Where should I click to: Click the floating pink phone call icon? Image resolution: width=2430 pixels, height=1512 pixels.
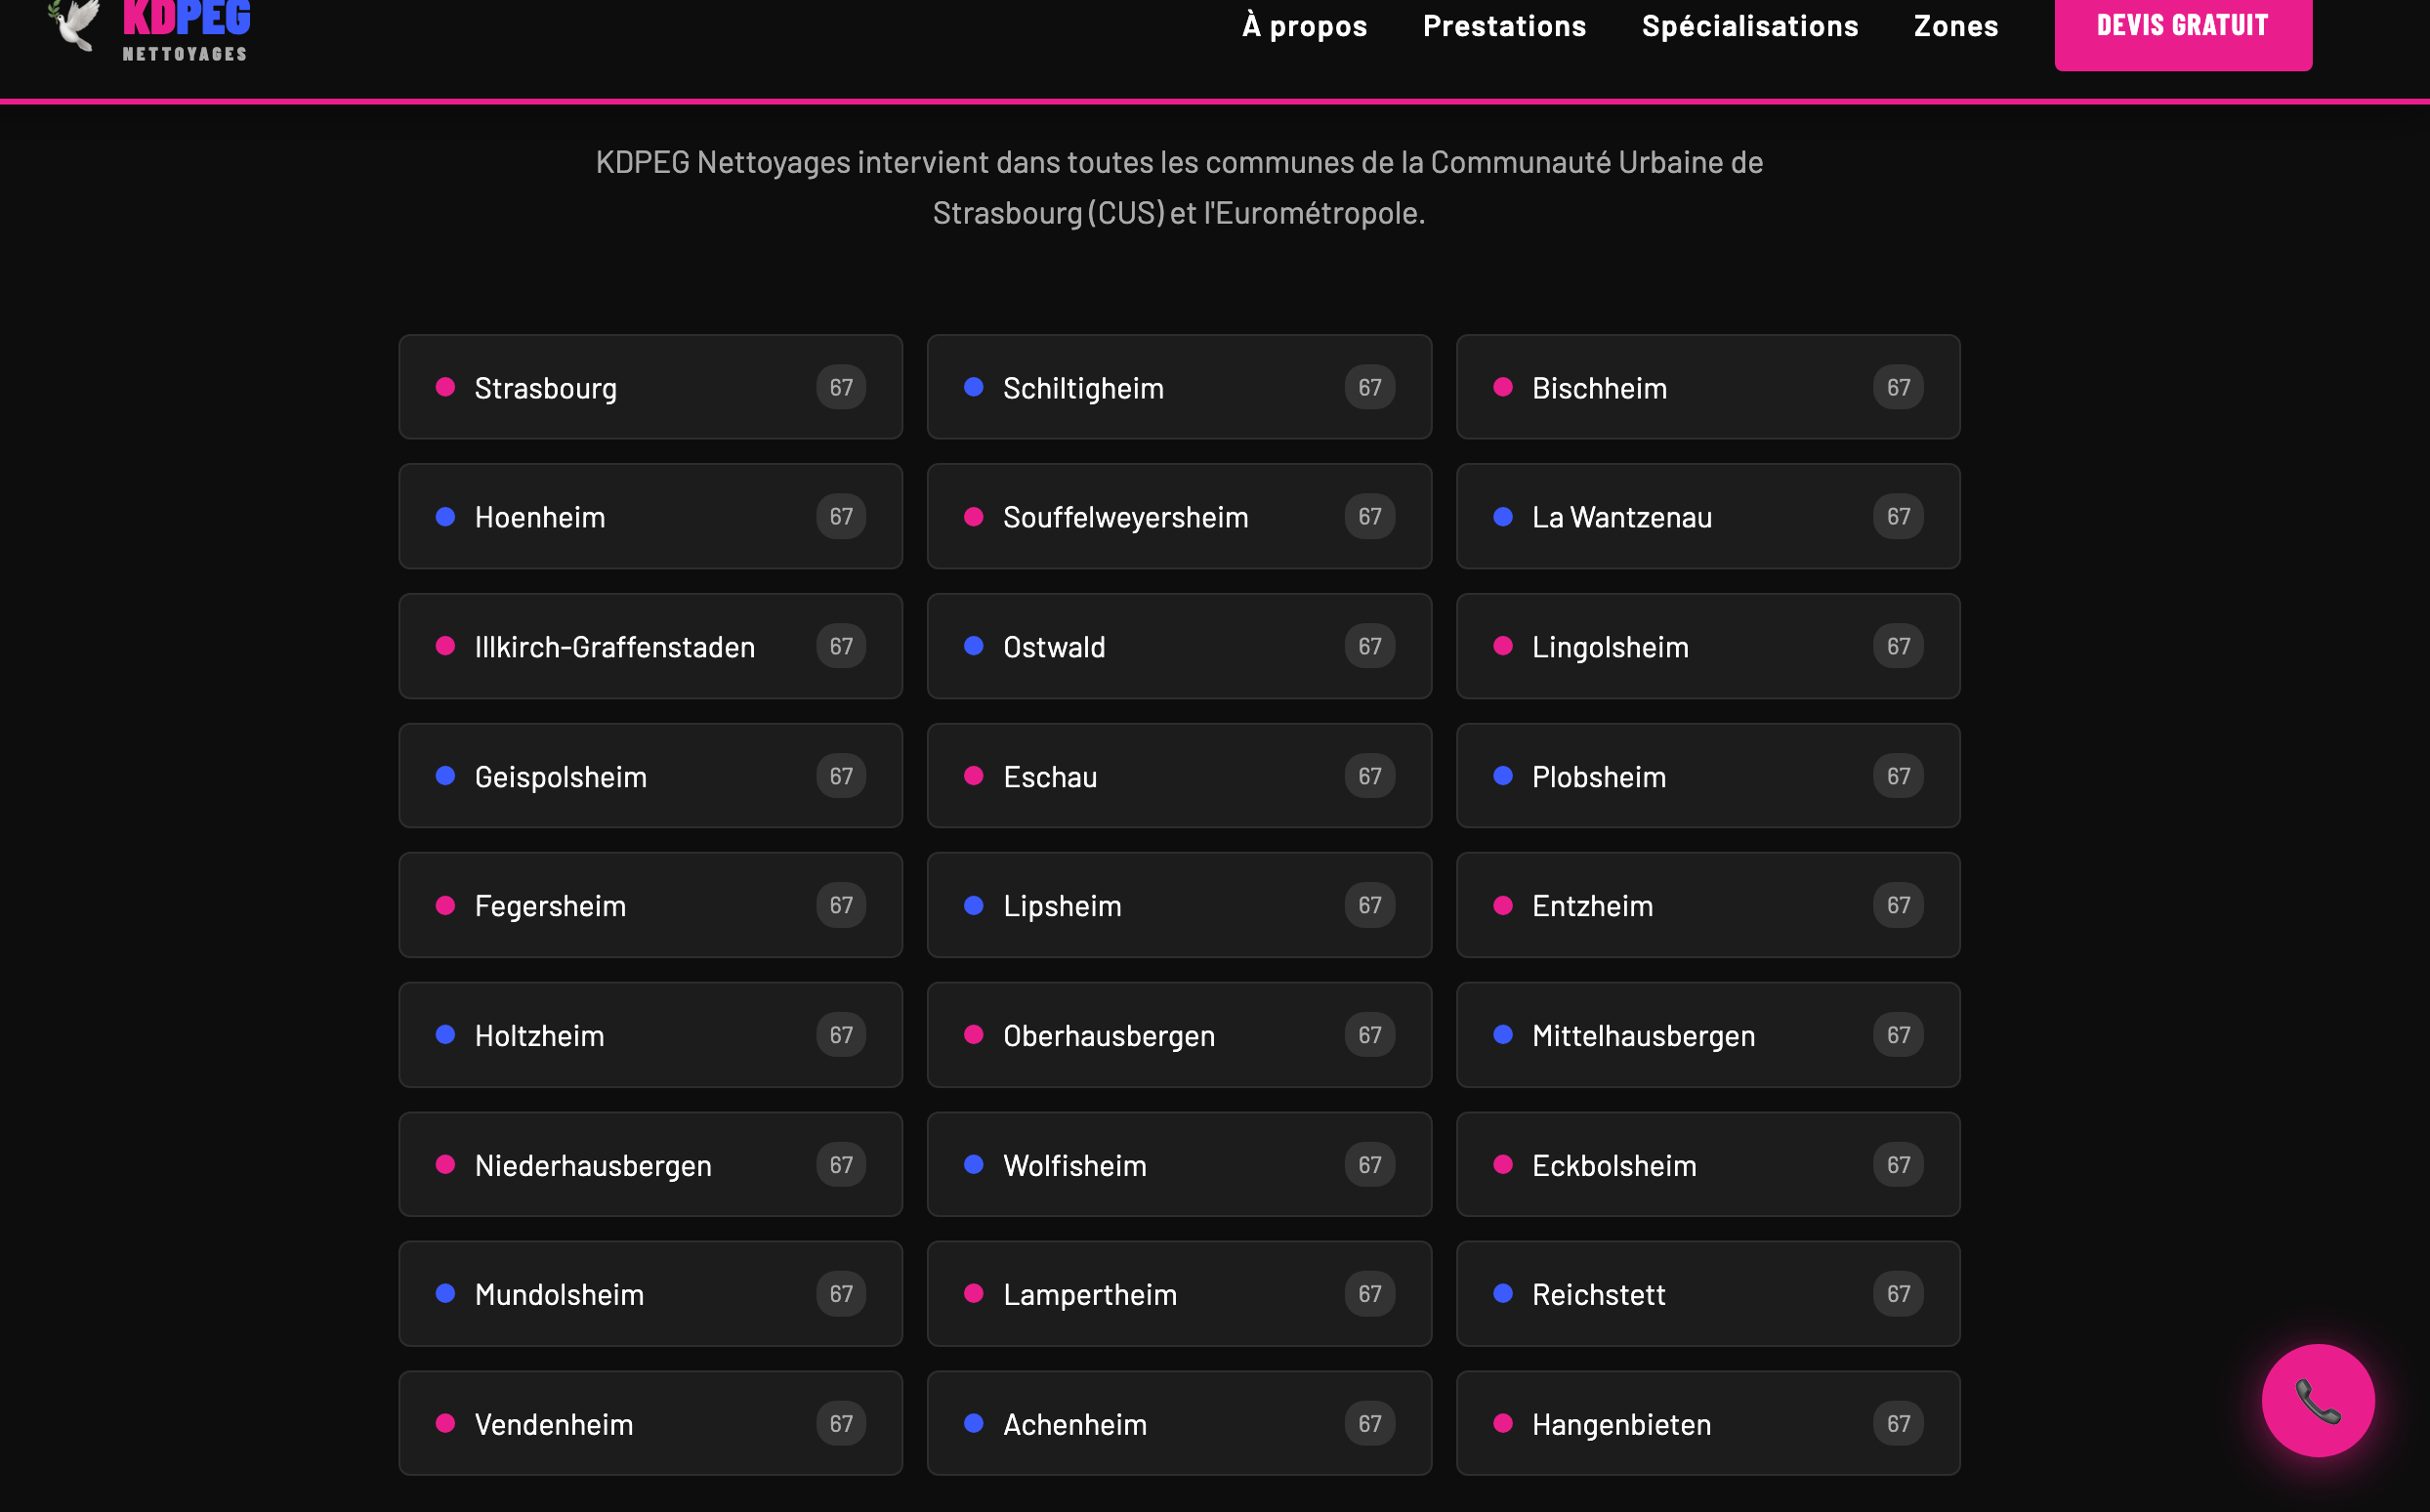[x=2317, y=1400]
